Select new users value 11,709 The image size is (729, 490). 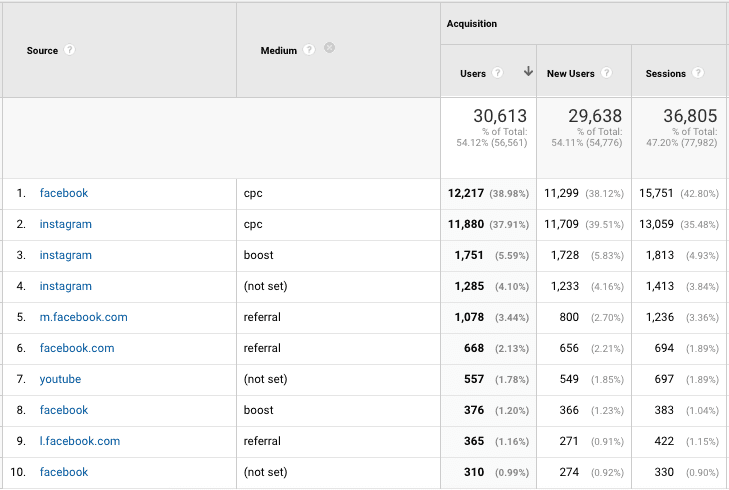coord(561,224)
